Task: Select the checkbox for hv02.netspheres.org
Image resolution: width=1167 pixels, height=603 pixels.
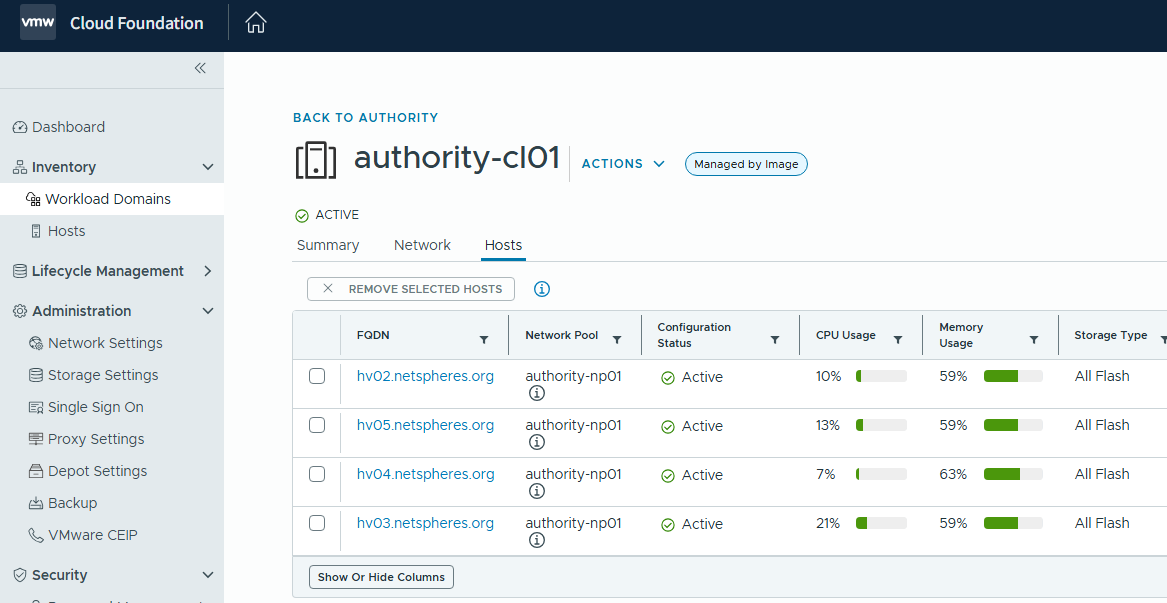Action: click(317, 376)
